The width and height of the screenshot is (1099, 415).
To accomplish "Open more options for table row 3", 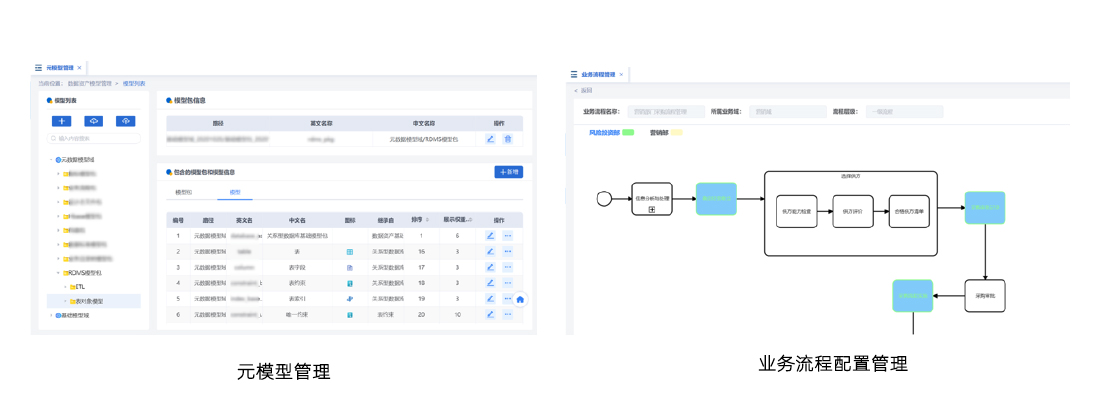I will (x=507, y=268).
